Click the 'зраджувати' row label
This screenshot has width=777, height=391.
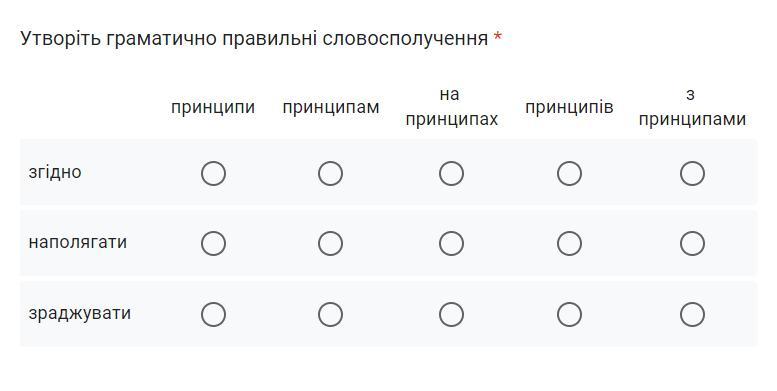click(x=79, y=313)
